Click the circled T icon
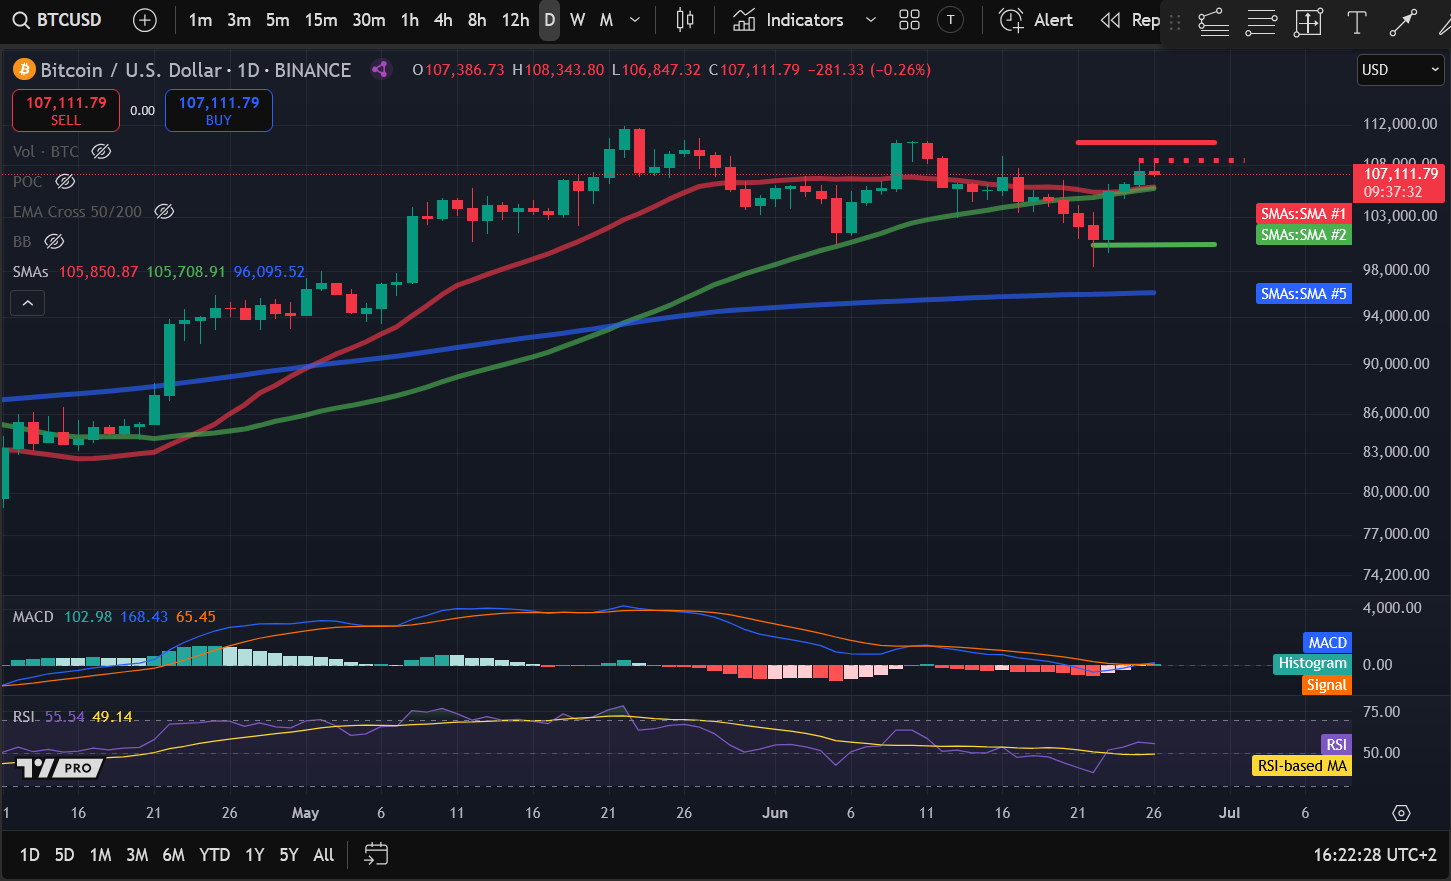1451x881 pixels. (950, 20)
